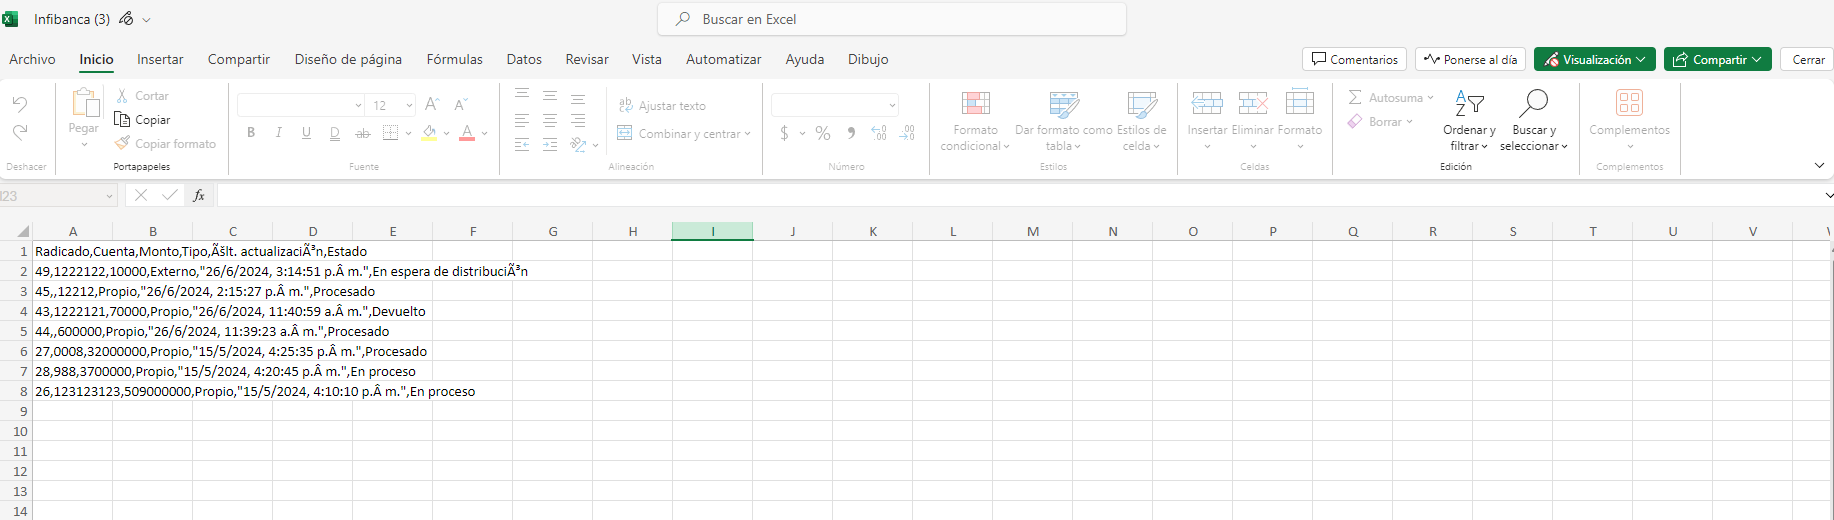Viewport: 1834px width, 520px height.
Task: Open Buscar y seleccionar menu
Action: click(x=1533, y=121)
